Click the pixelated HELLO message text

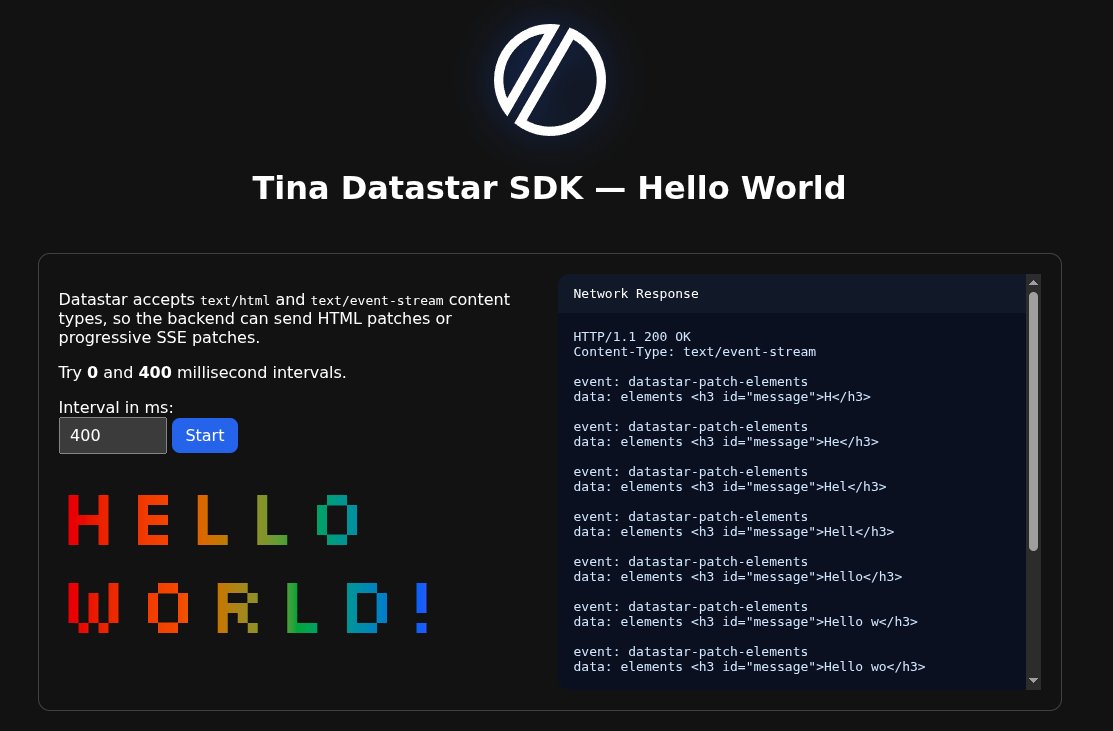click(x=212, y=520)
